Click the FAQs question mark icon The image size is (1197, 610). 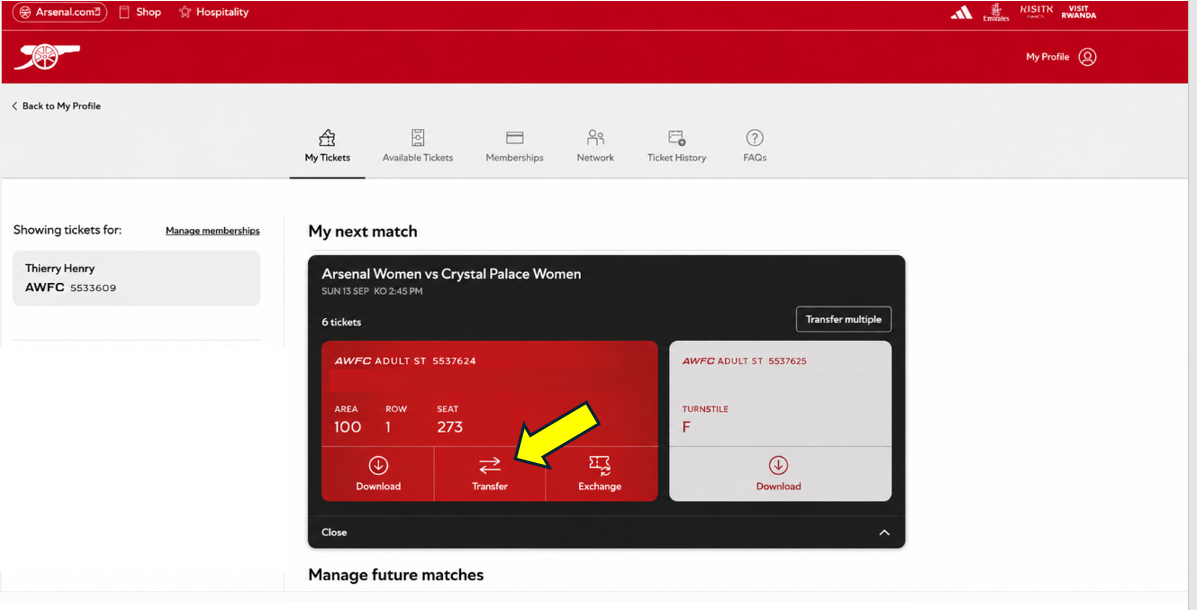(754, 137)
